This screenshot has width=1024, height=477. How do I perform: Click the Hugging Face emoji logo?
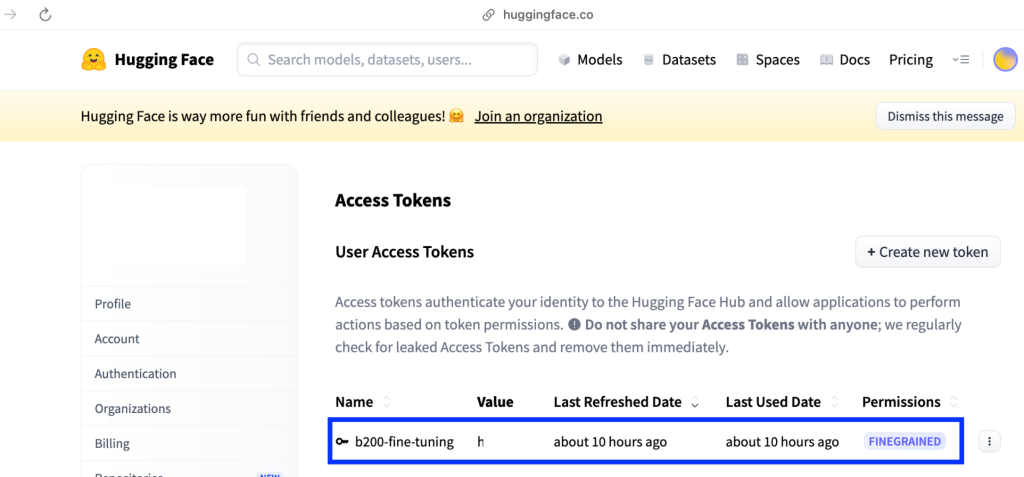(x=94, y=59)
